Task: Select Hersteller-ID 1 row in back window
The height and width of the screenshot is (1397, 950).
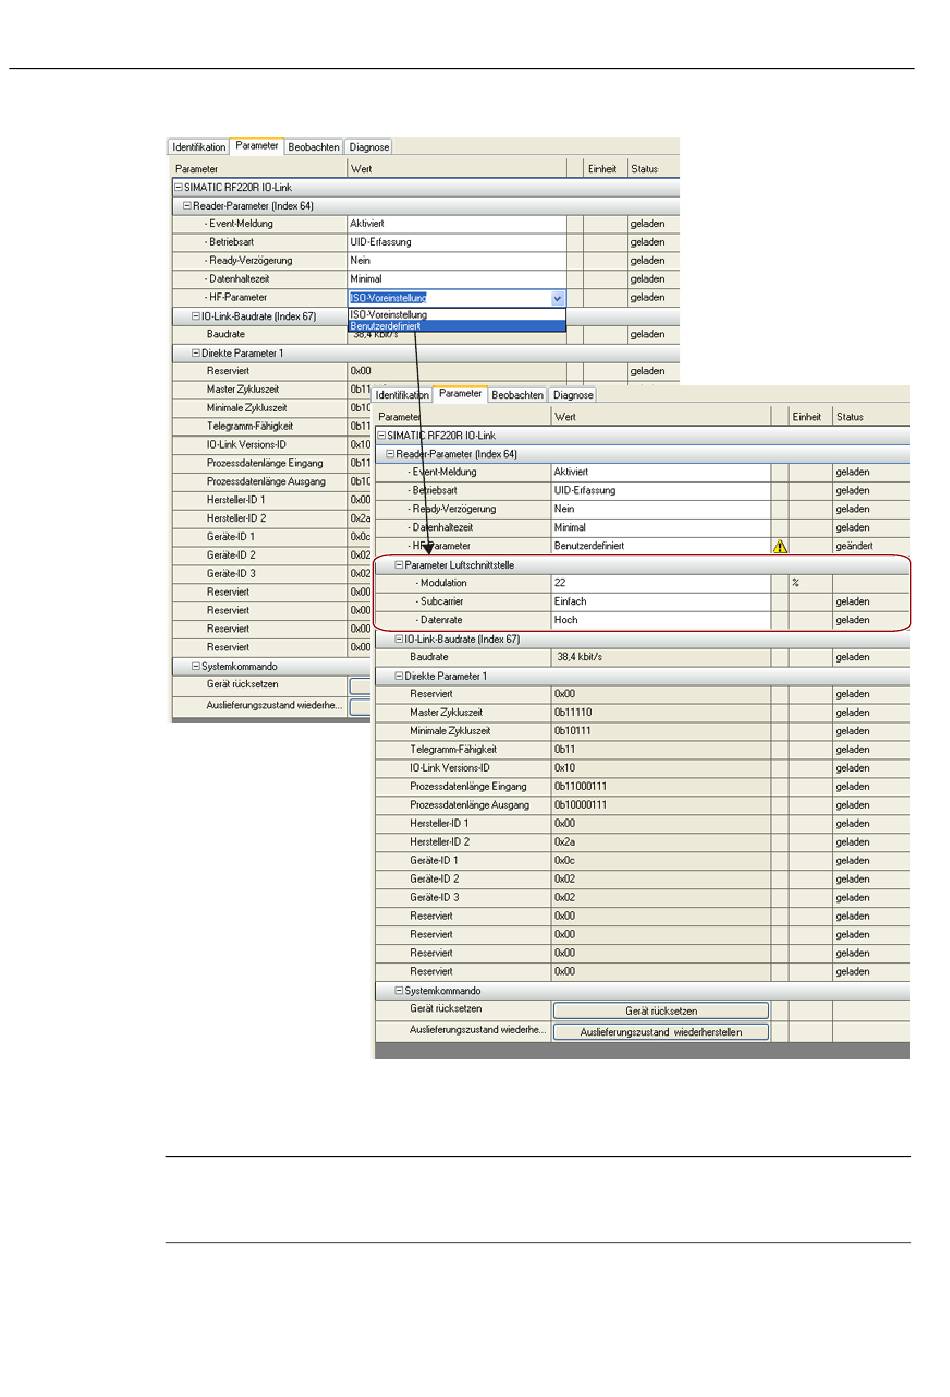Action: [x=271, y=500]
